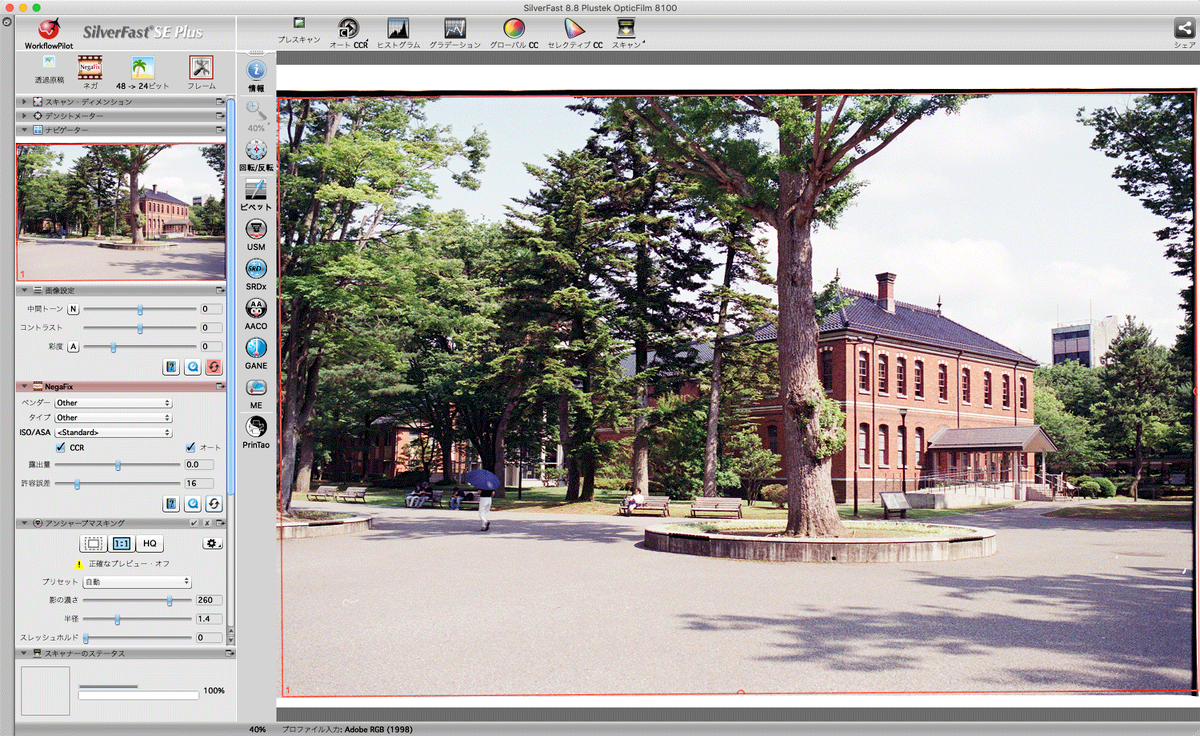This screenshot has width=1200, height=736.
Task: Open the グラデーション gradation curve tool
Action: (454, 29)
